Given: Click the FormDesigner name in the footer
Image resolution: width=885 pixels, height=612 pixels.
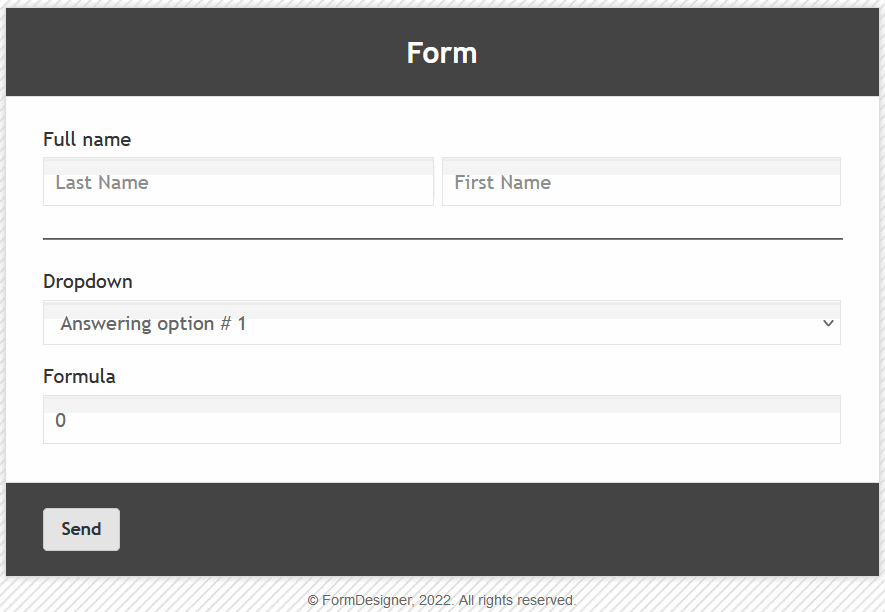Looking at the screenshot, I should 365,600.
